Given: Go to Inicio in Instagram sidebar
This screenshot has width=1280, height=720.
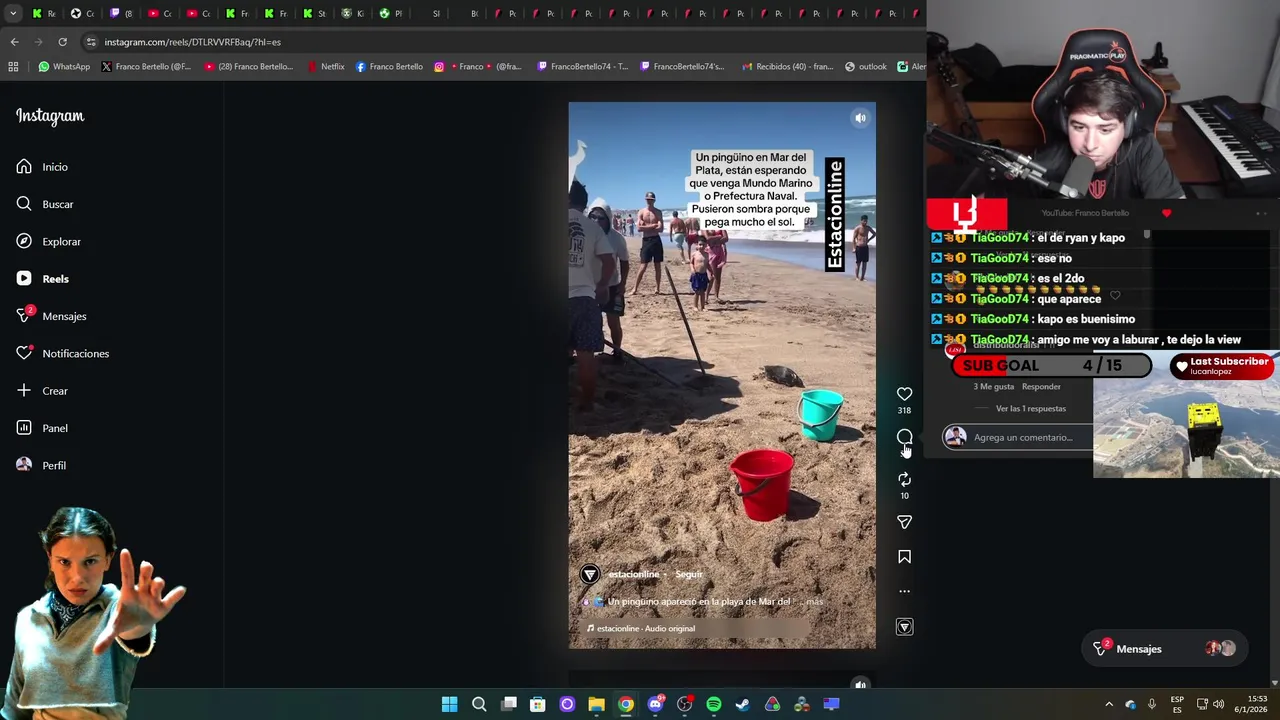Looking at the screenshot, I should click(42, 167).
